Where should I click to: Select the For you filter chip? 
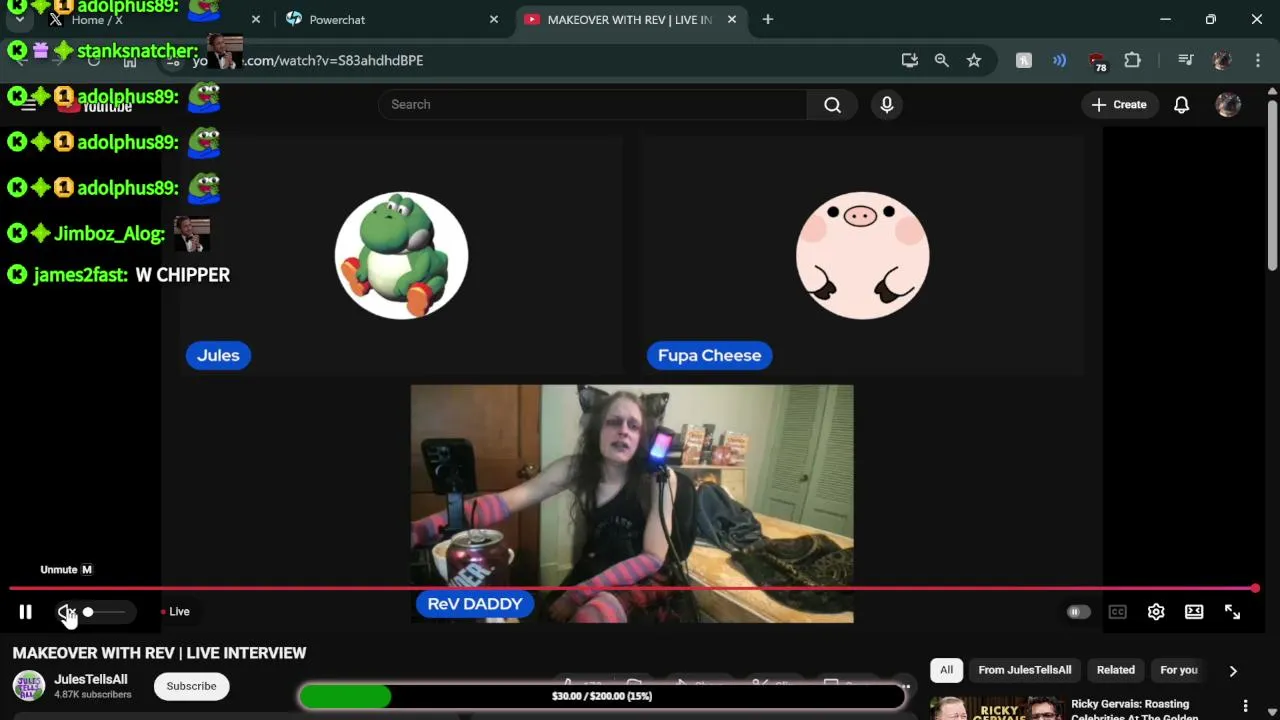coord(1178,670)
